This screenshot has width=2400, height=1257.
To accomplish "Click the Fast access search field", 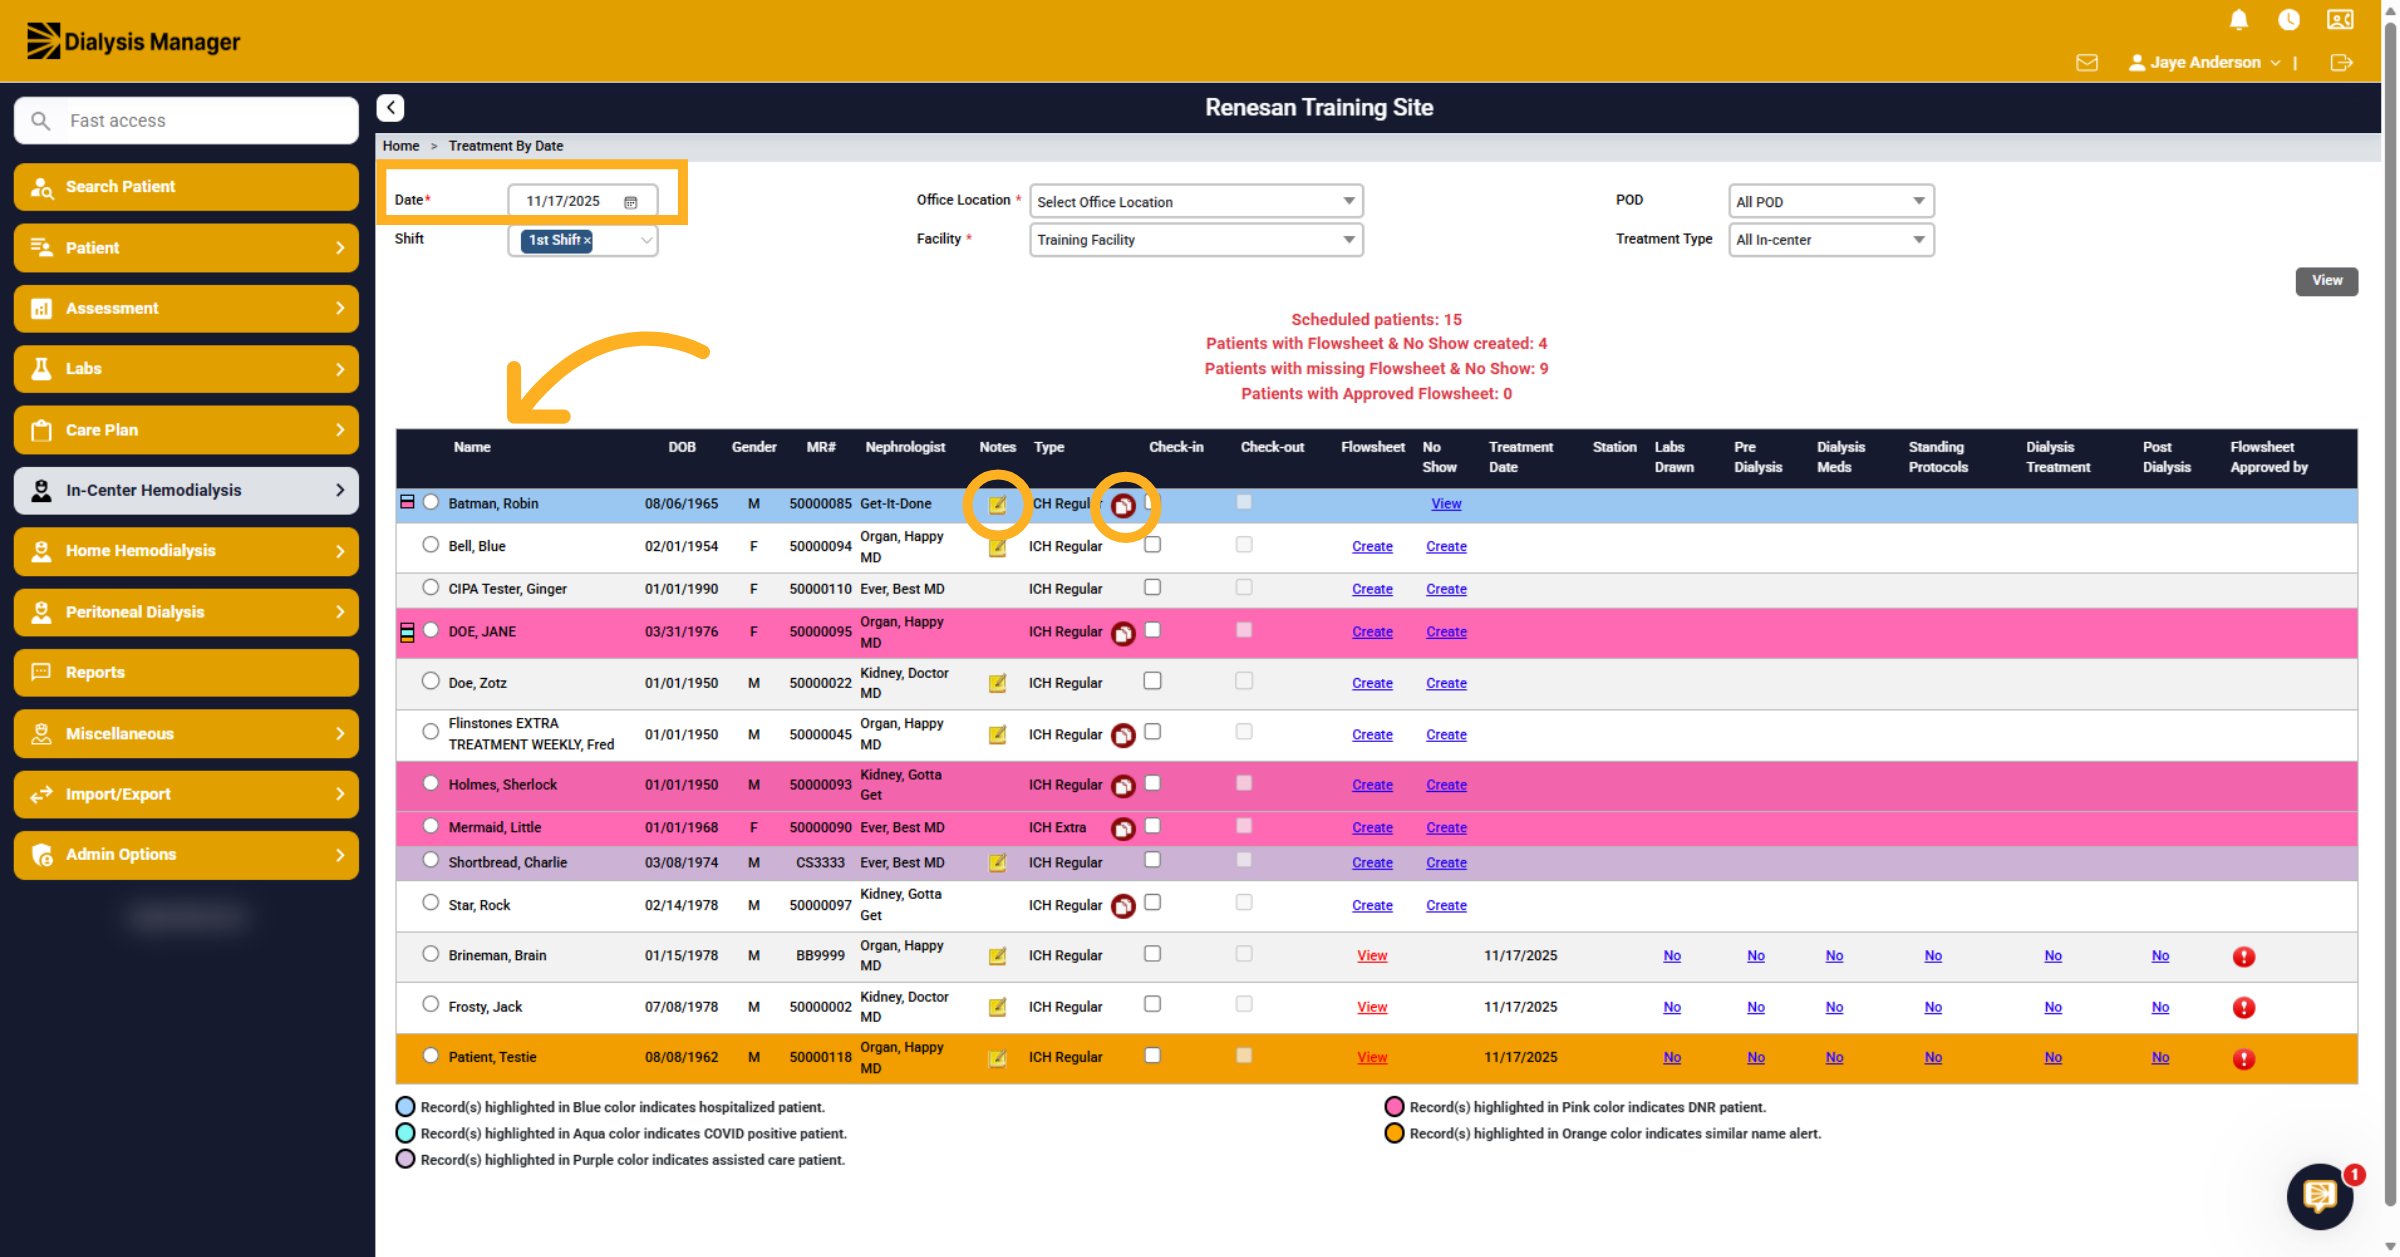I will (186, 121).
